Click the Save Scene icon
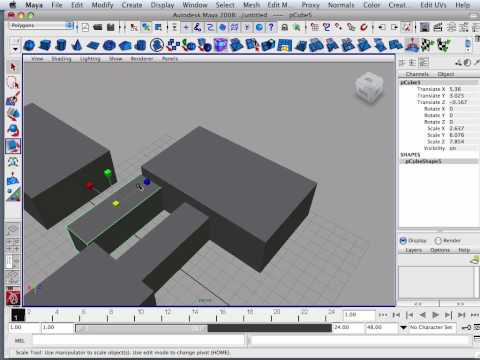 click(x=111, y=27)
